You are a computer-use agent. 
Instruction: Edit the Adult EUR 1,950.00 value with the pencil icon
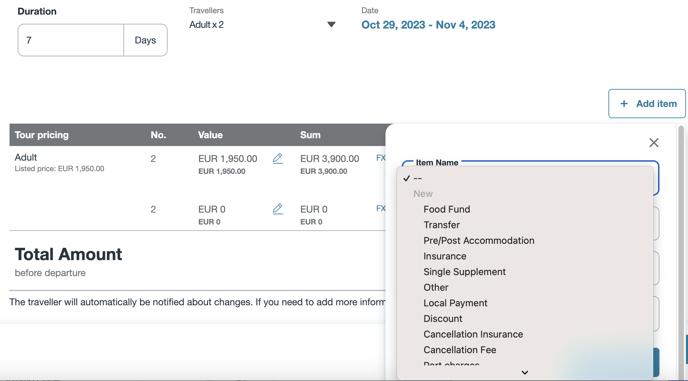278,158
